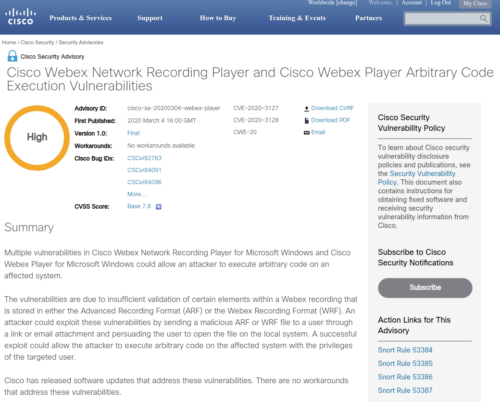This screenshot has height=402, width=500.
Task: Click the Subscribe button
Action: click(x=425, y=288)
